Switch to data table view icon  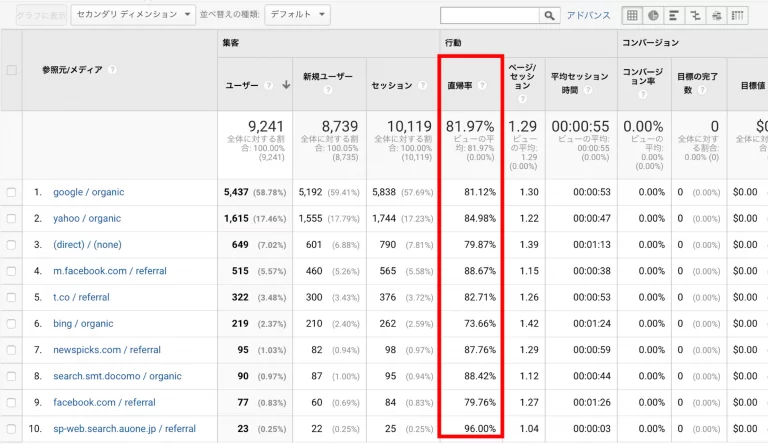coord(632,16)
